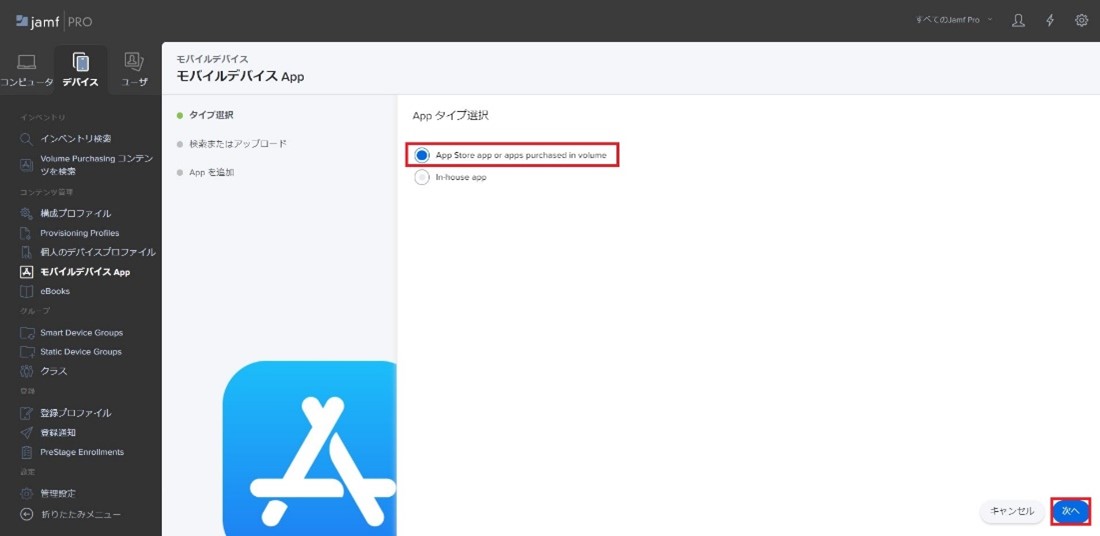Click the Static Device Groups icon

pos(26,351)
